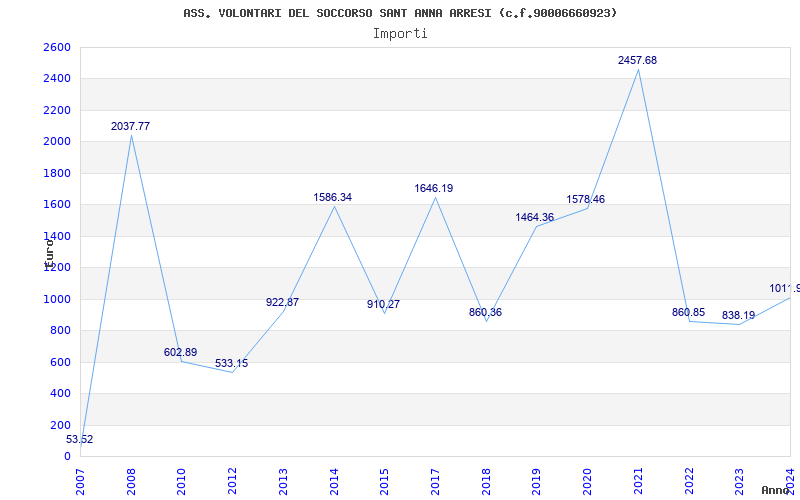The image size is (800, 500).
Task: Click the 1400 y-axis value
Action: 57,236
